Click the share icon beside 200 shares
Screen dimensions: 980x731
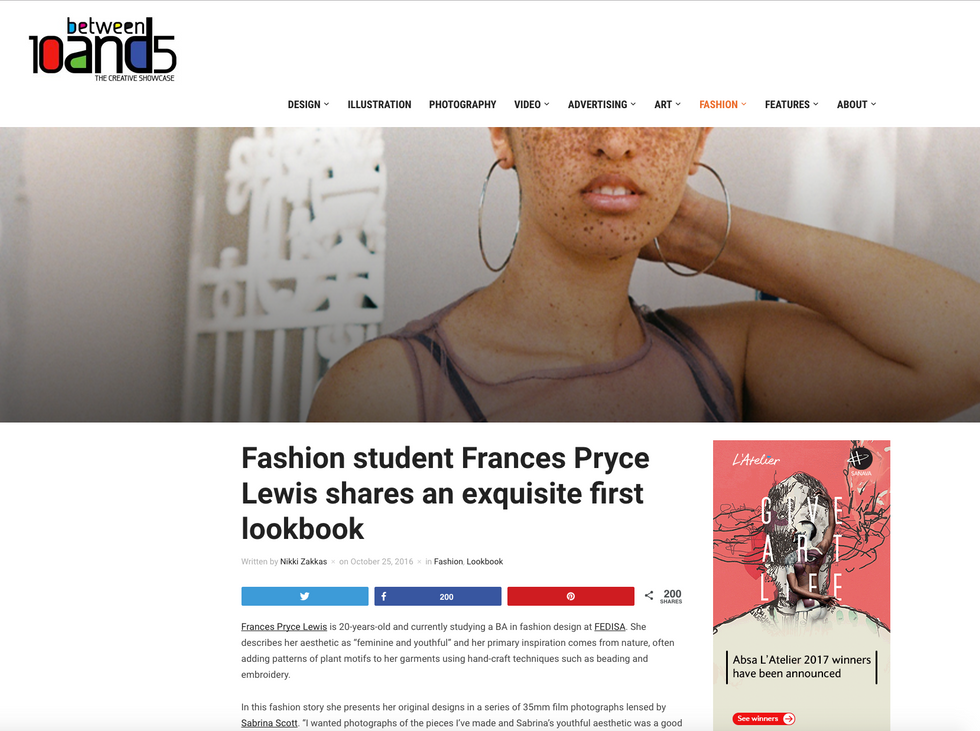pos(649,595)
